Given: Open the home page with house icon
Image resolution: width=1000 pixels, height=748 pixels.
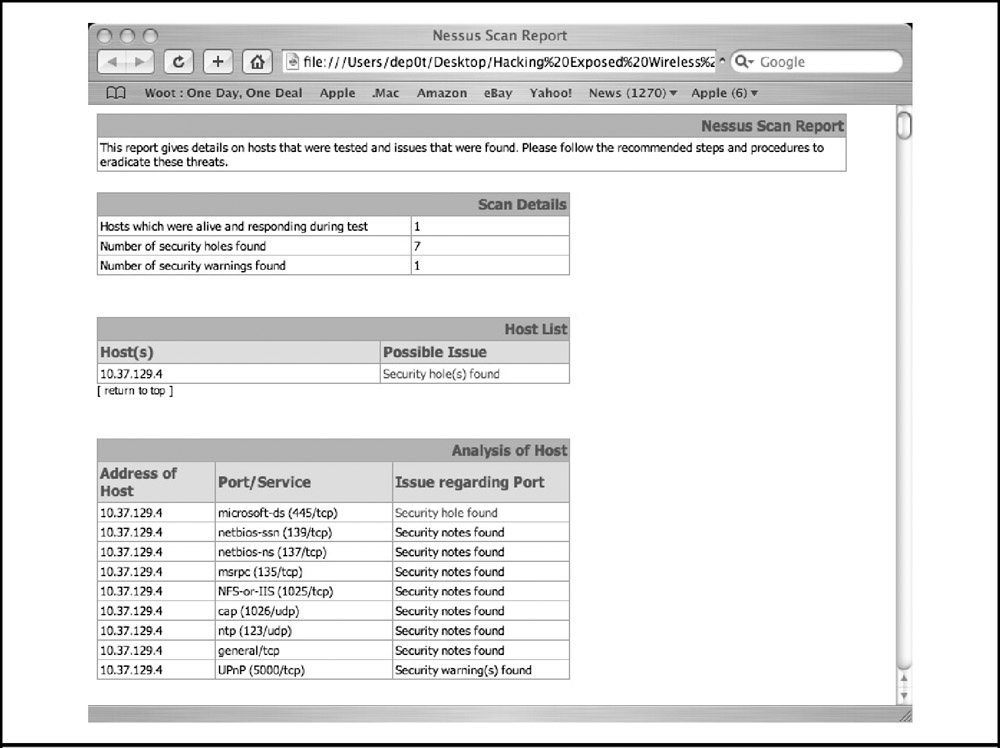Looking at the screenshot, I should tap(257, 62).
